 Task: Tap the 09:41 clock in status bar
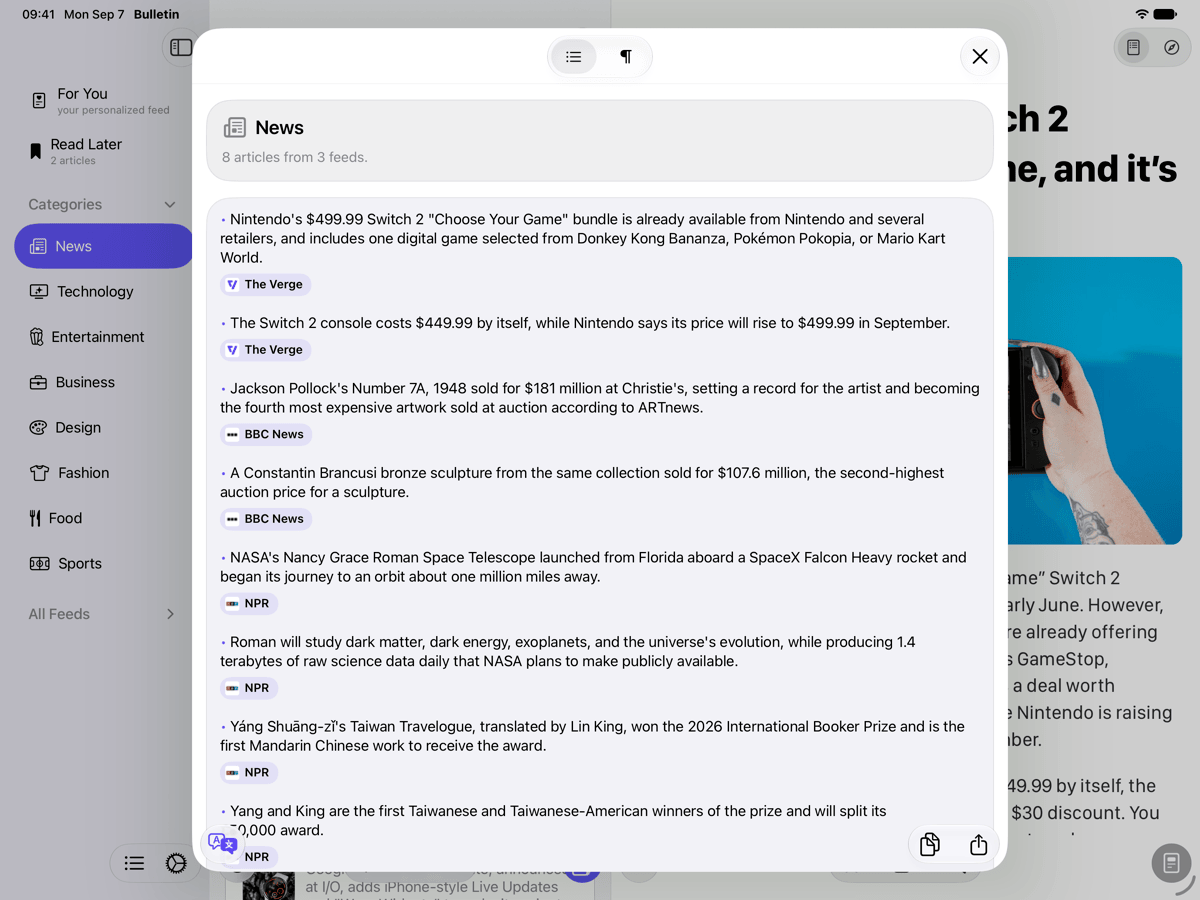39,14
